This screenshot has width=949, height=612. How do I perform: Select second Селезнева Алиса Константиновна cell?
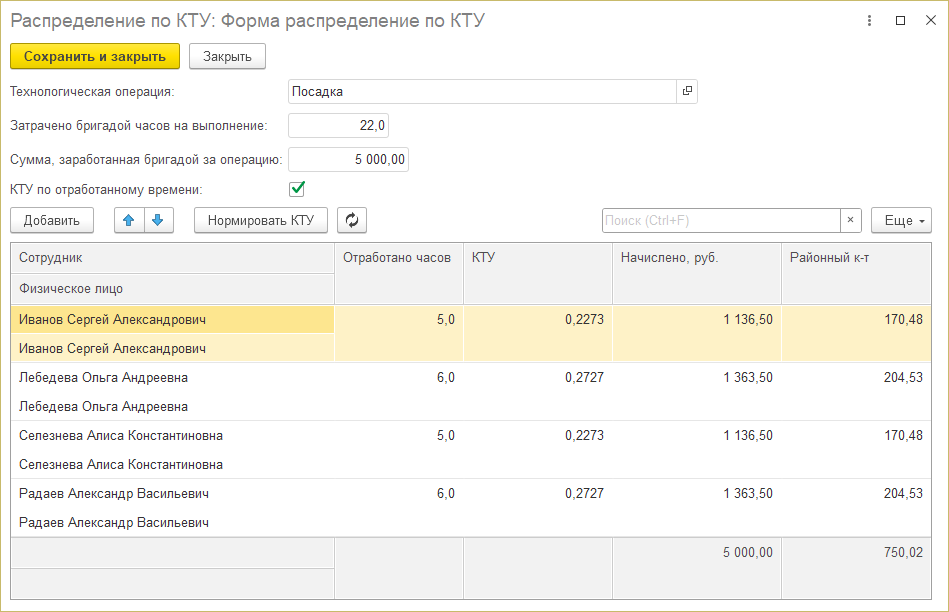[x=172, y=464]
